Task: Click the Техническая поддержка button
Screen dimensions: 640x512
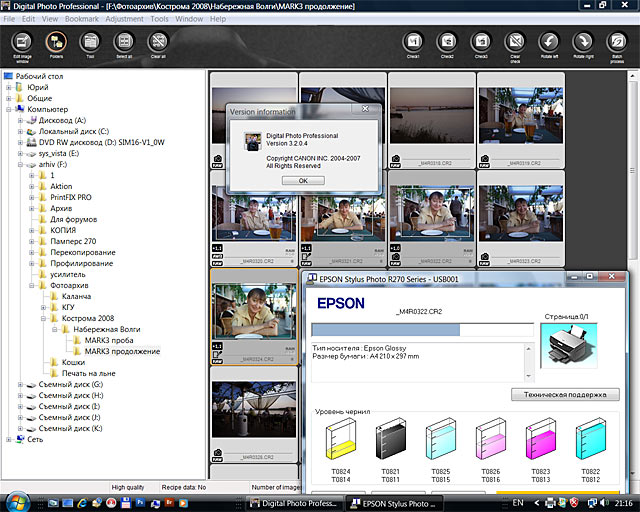Action: (x=565, y=395)
